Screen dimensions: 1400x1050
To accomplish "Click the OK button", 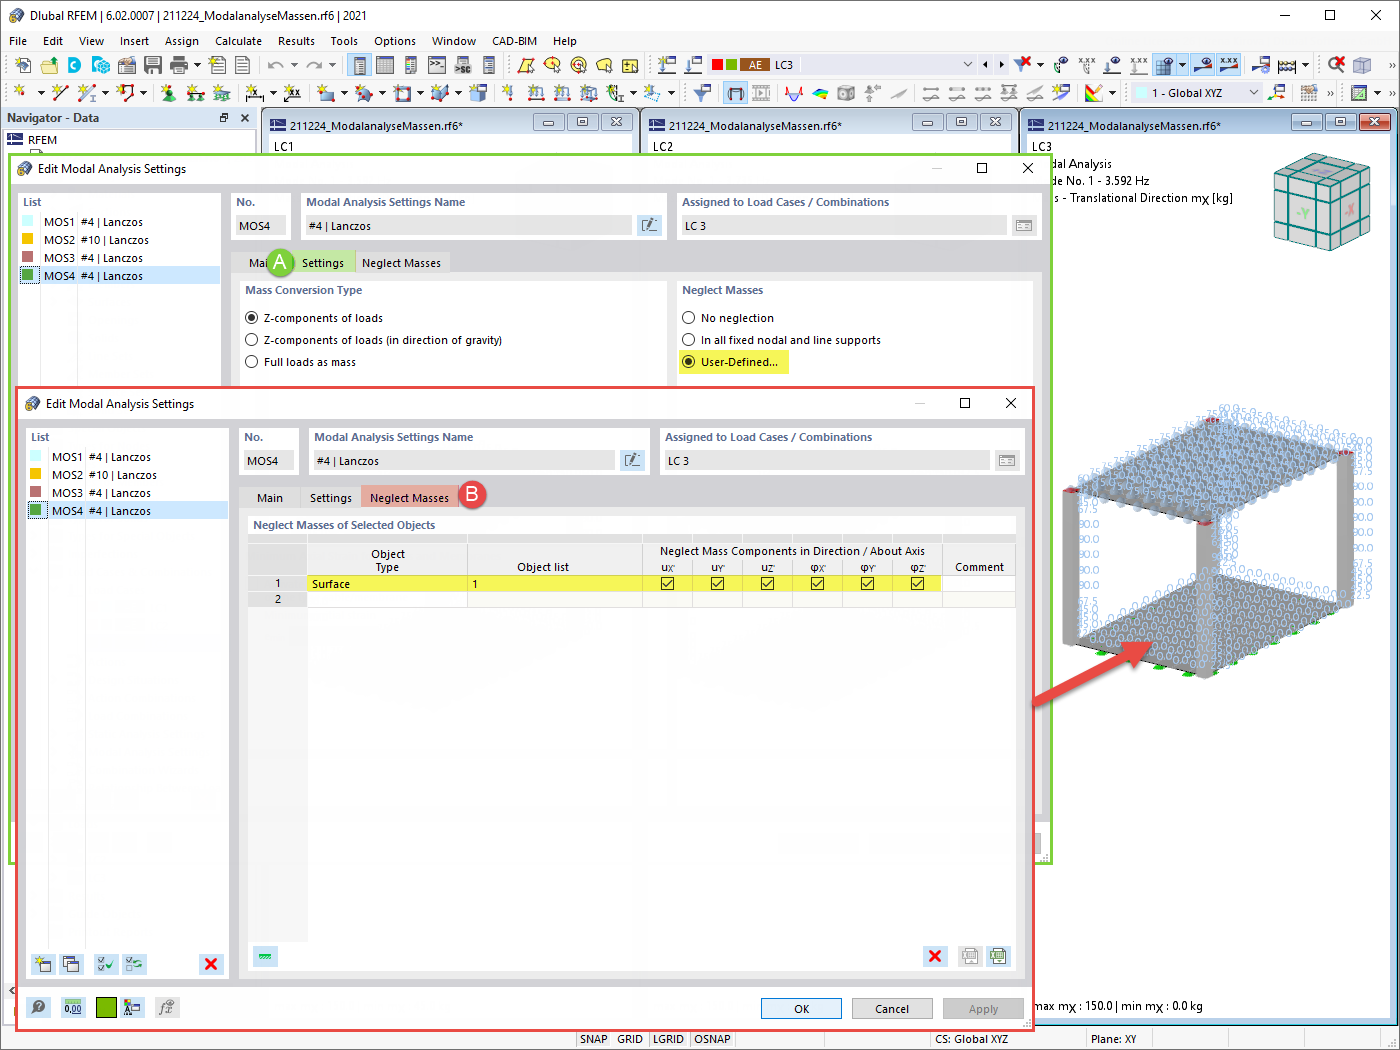I will click(800, 1008).
